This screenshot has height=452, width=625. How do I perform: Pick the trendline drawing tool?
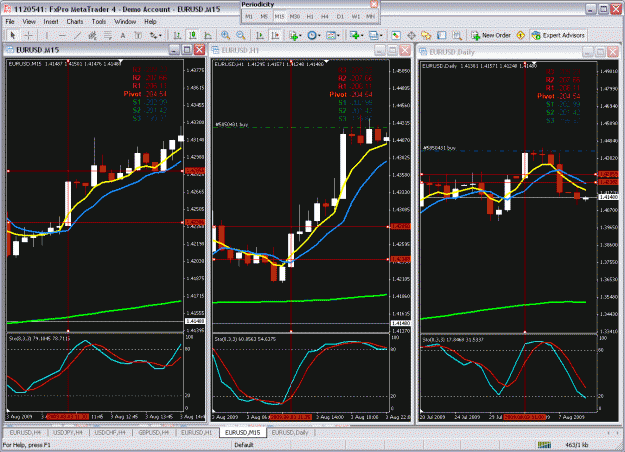pos(77,35)
